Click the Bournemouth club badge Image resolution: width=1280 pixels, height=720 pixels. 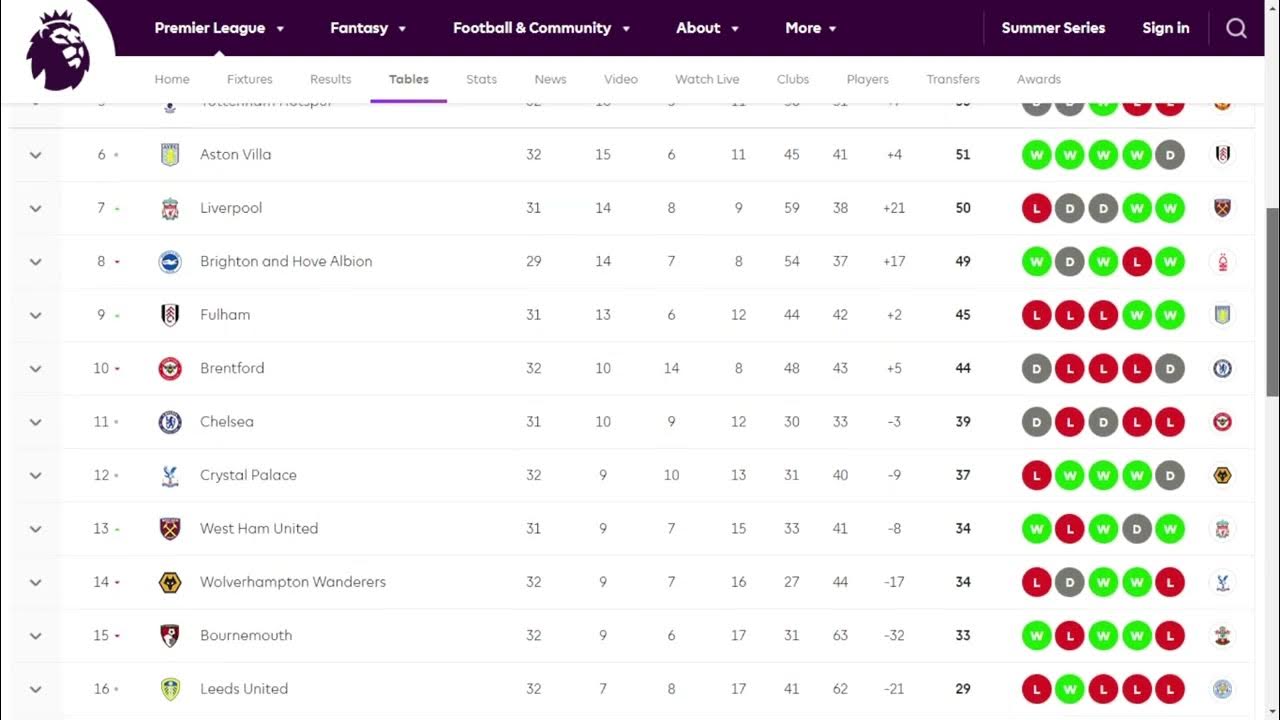(170, 635)
